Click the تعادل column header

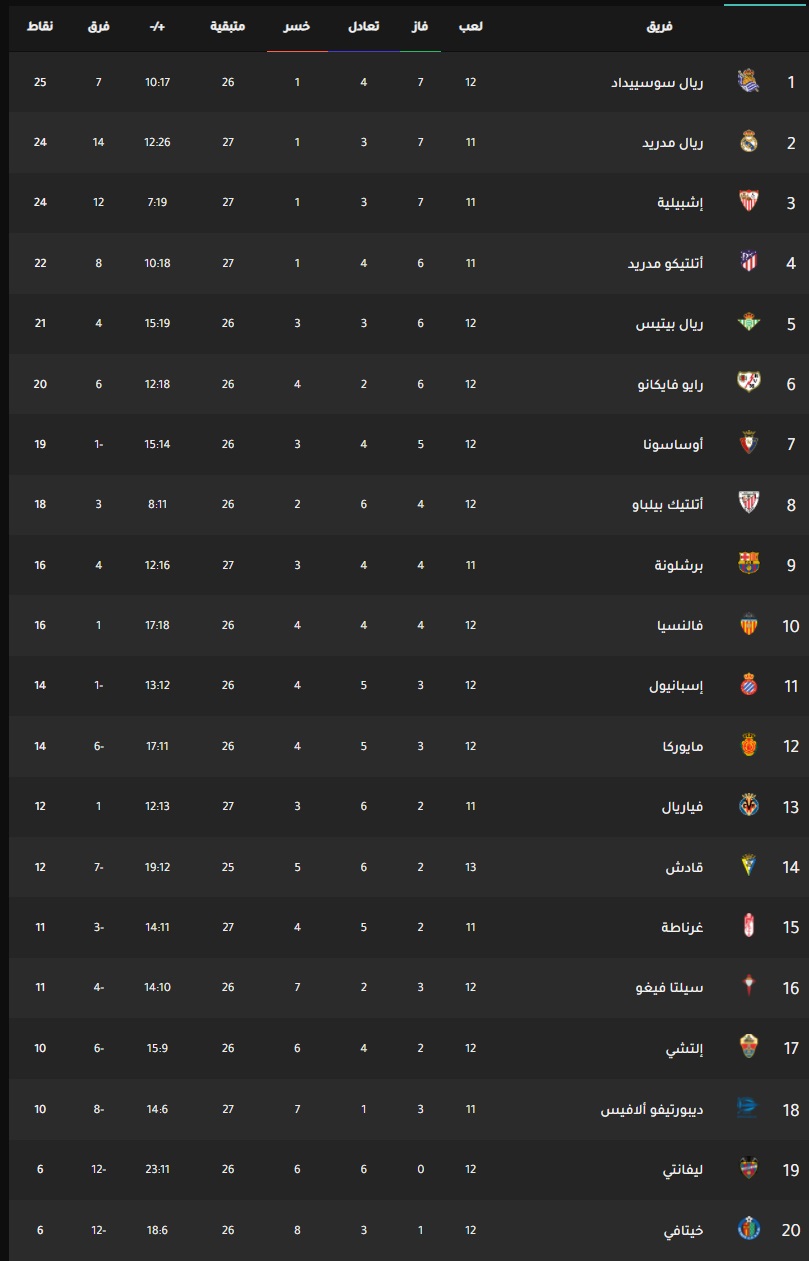click(363, 26)
